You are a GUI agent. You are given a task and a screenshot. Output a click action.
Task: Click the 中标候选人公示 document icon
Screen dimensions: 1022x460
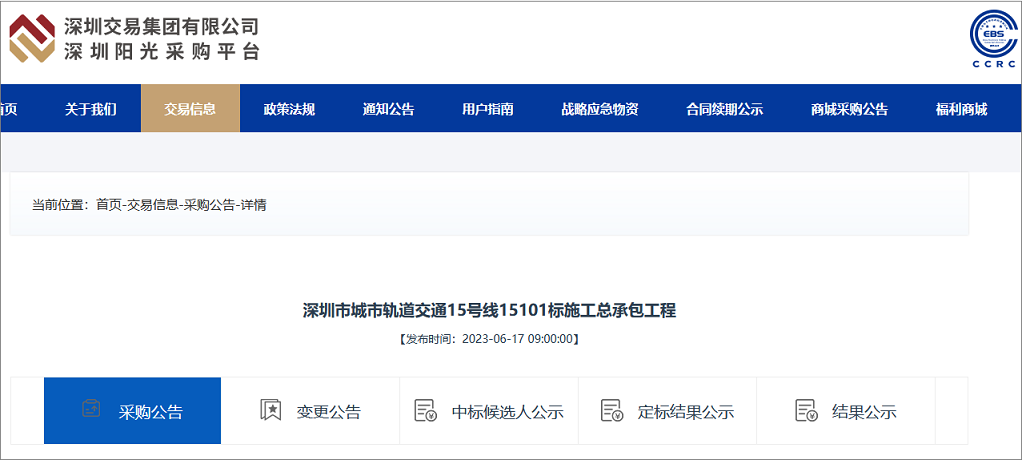(x=425, y=410)
